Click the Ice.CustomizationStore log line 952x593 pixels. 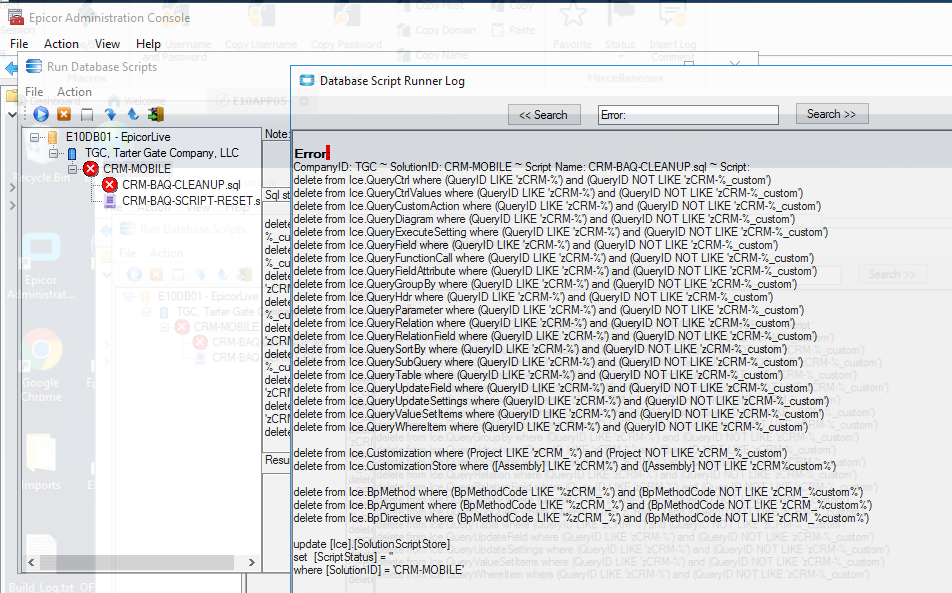pos(565,466)
